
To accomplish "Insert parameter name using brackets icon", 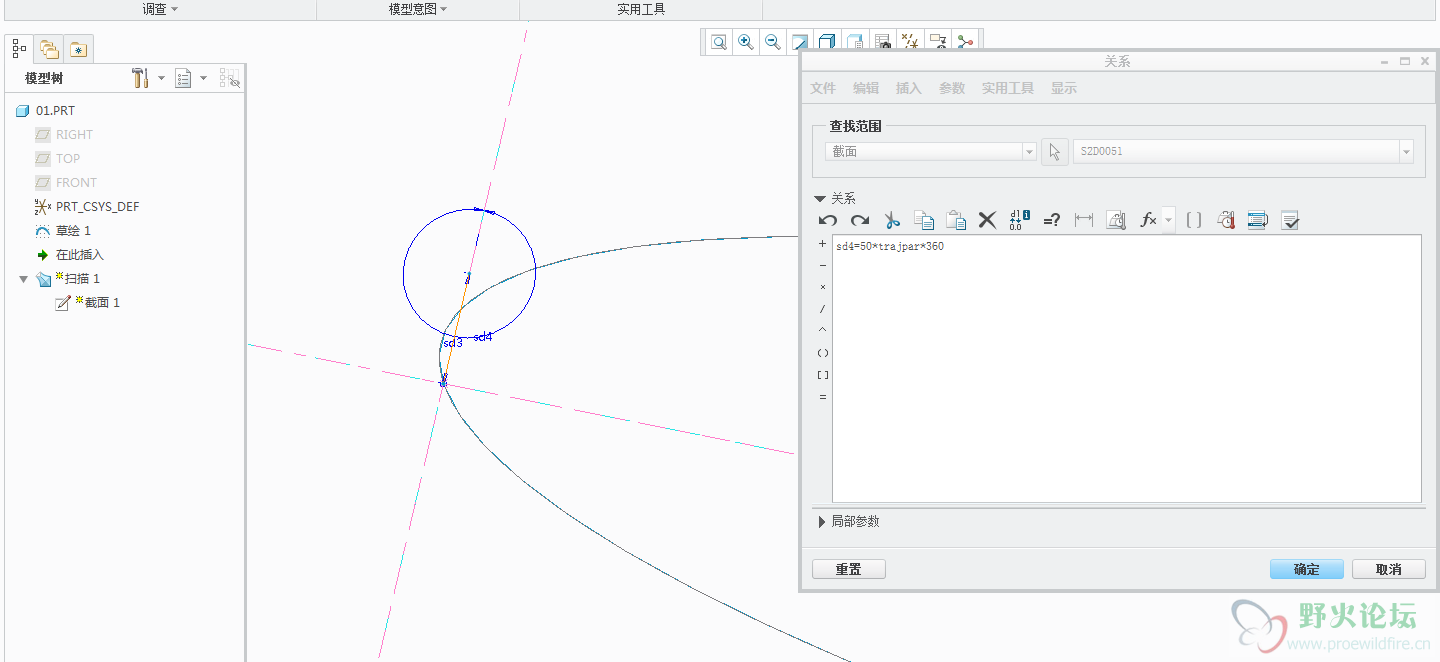I will pos(1194,220).
